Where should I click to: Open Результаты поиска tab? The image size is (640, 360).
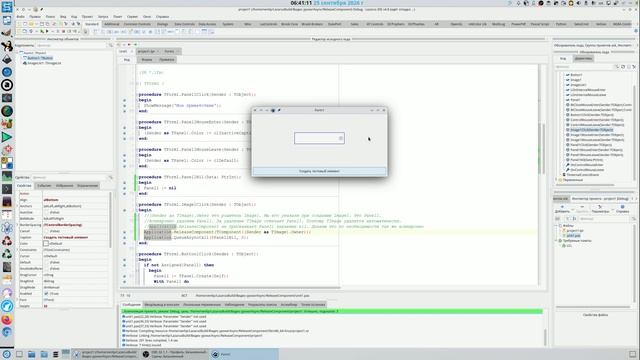[262, 304]
